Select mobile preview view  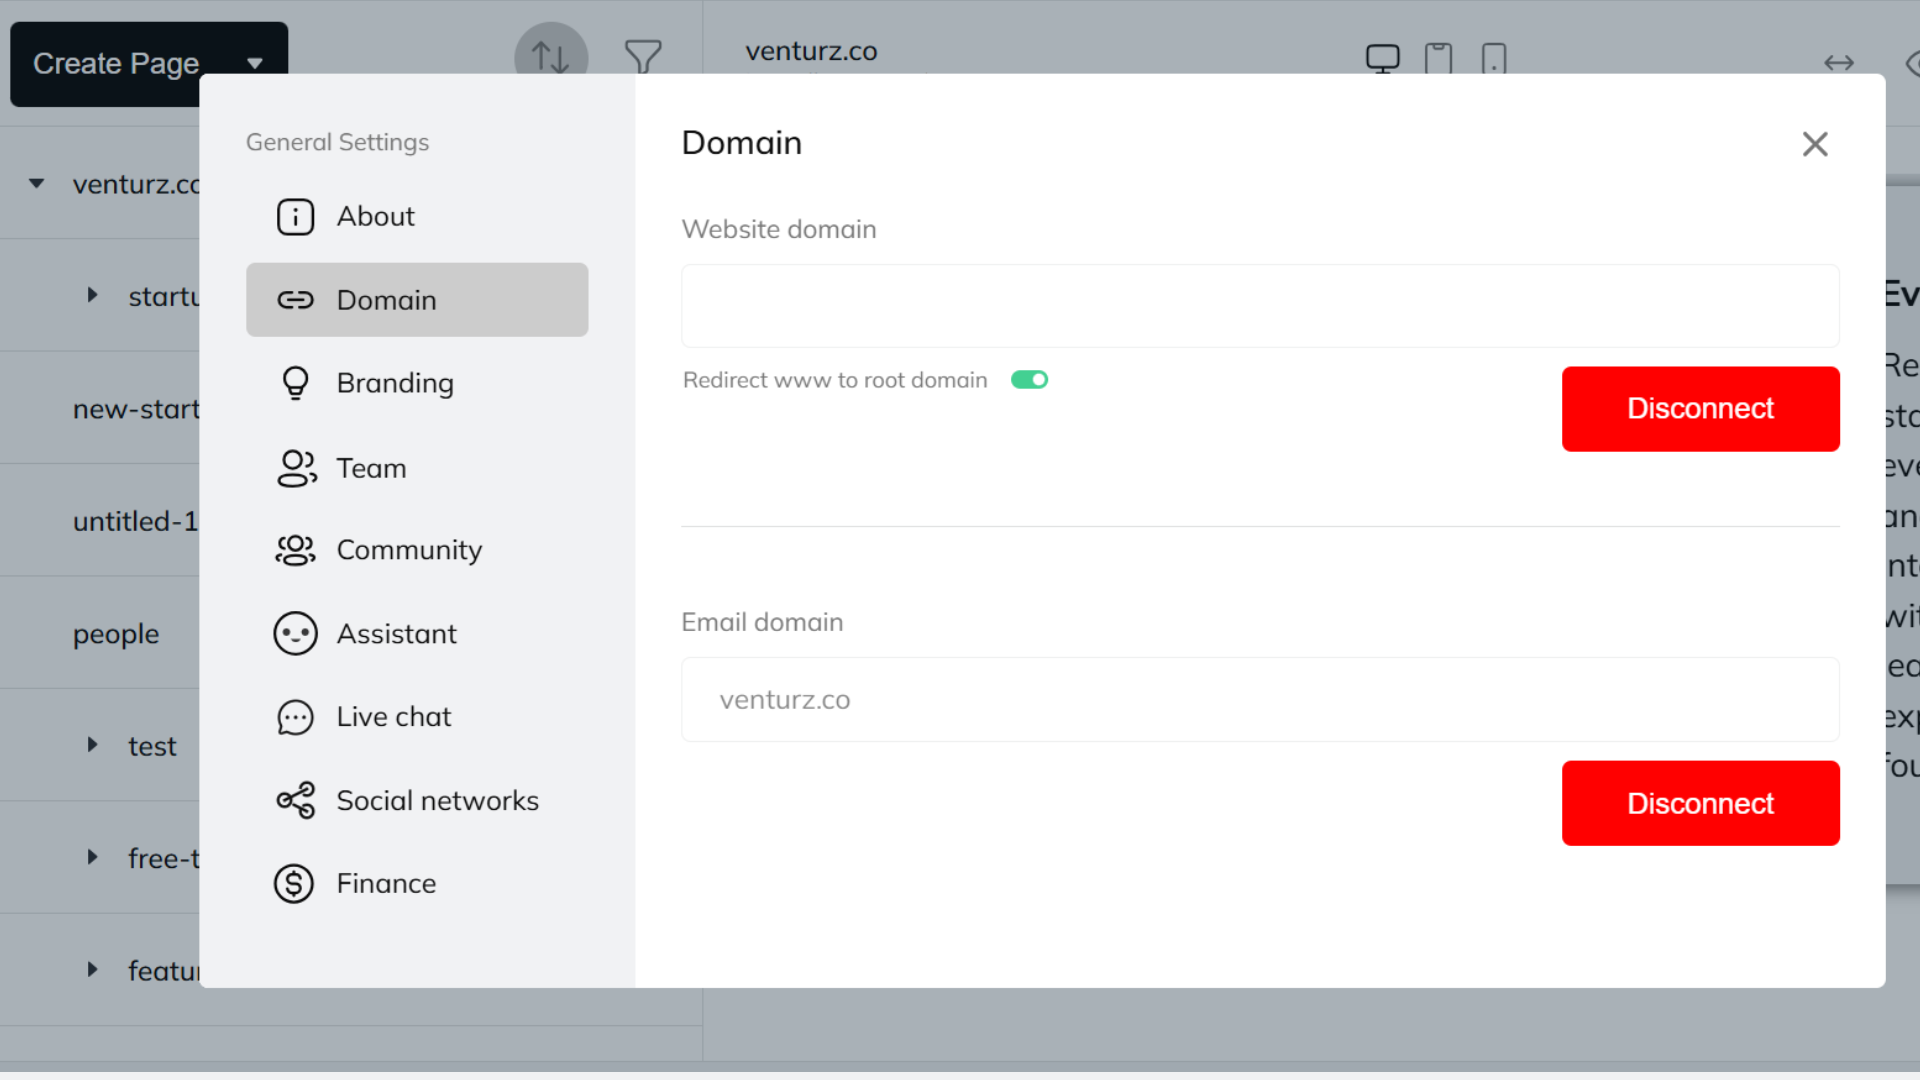pyautogui.click(x=1494, y=58)
